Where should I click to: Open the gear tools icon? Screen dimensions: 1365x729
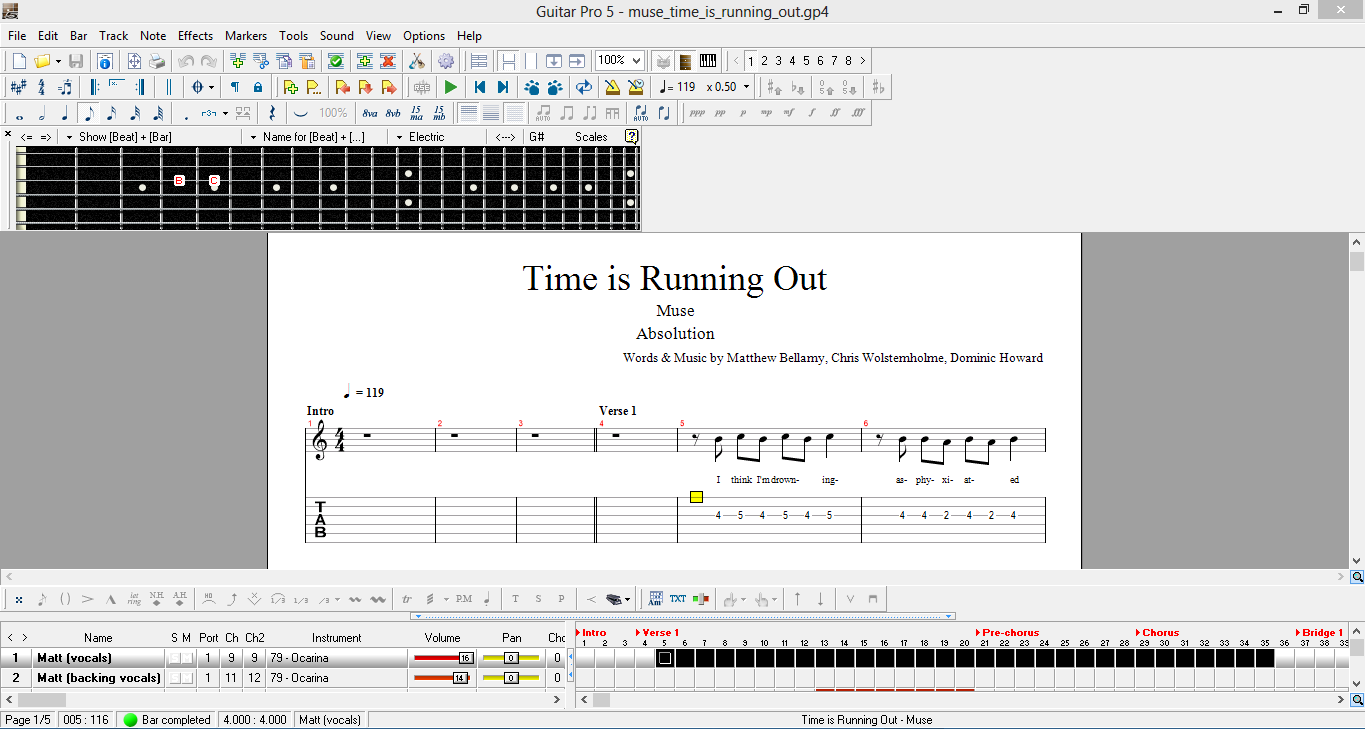point(446,61)
